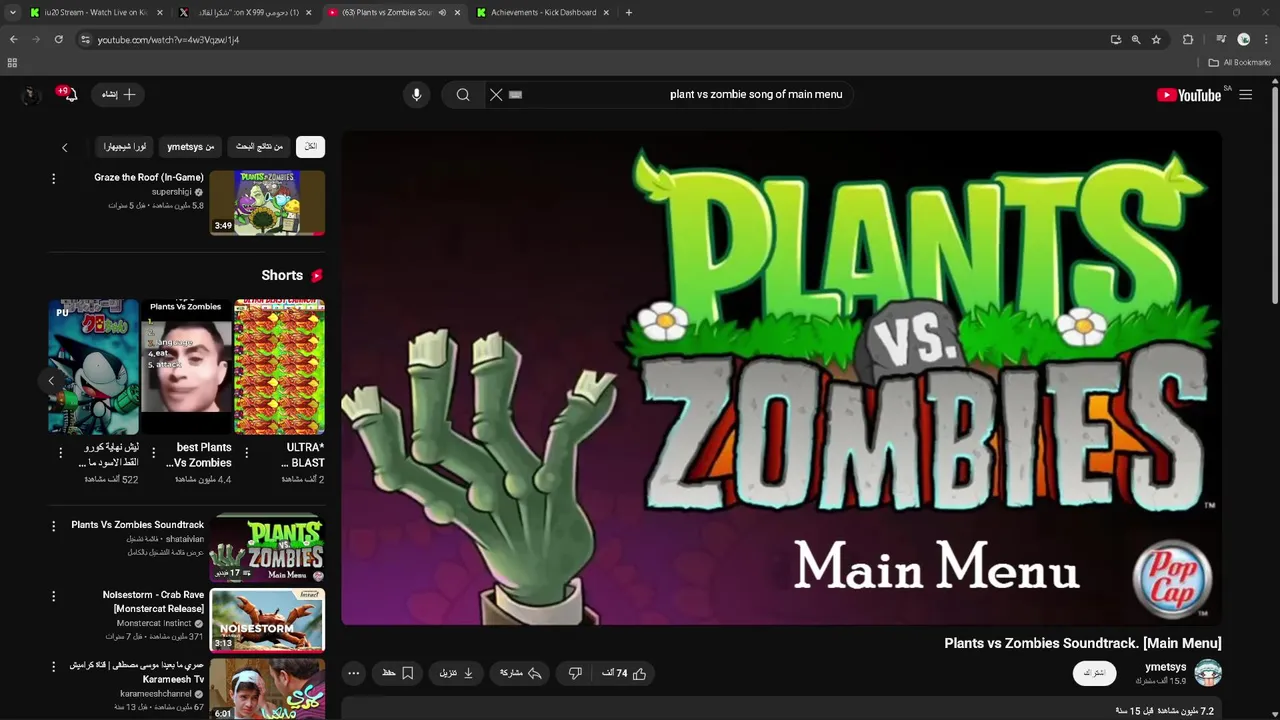1280x720 pixels.
Task: Open the 'best Plants Vs Zombies' short
Action: 186,367
